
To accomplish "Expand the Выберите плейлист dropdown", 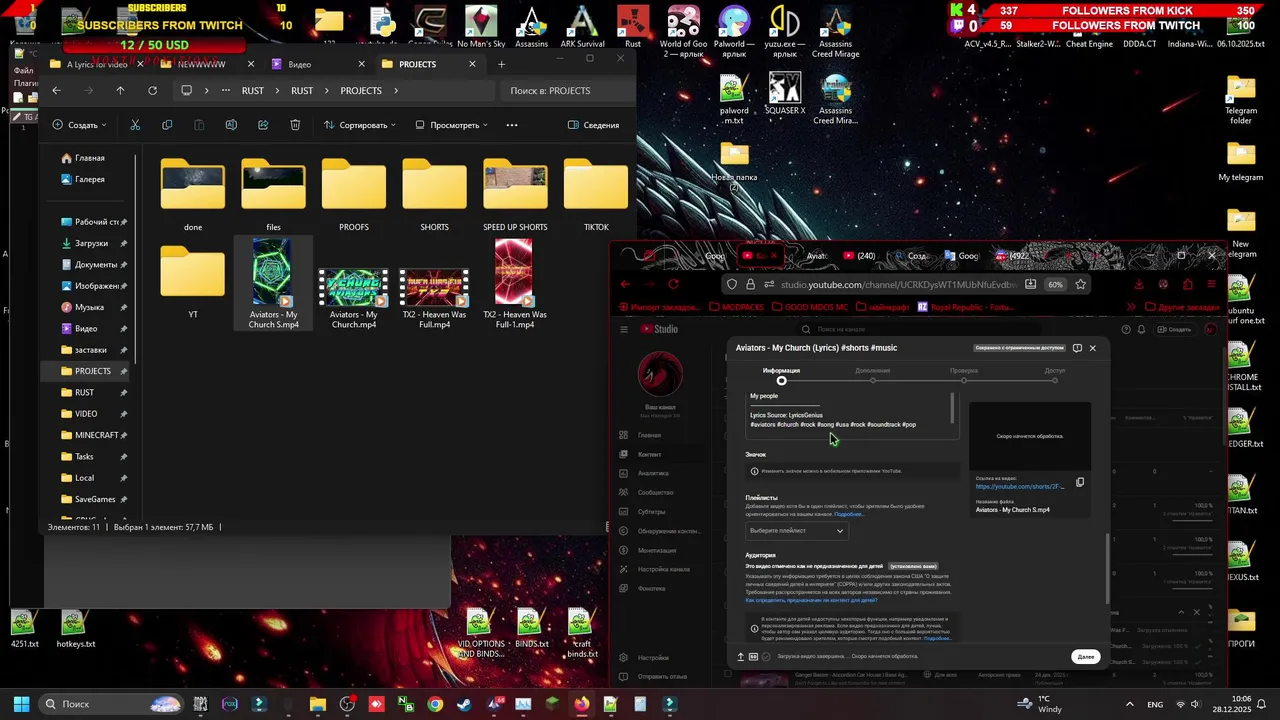I will pyautogui.click(x=797, y=531).
